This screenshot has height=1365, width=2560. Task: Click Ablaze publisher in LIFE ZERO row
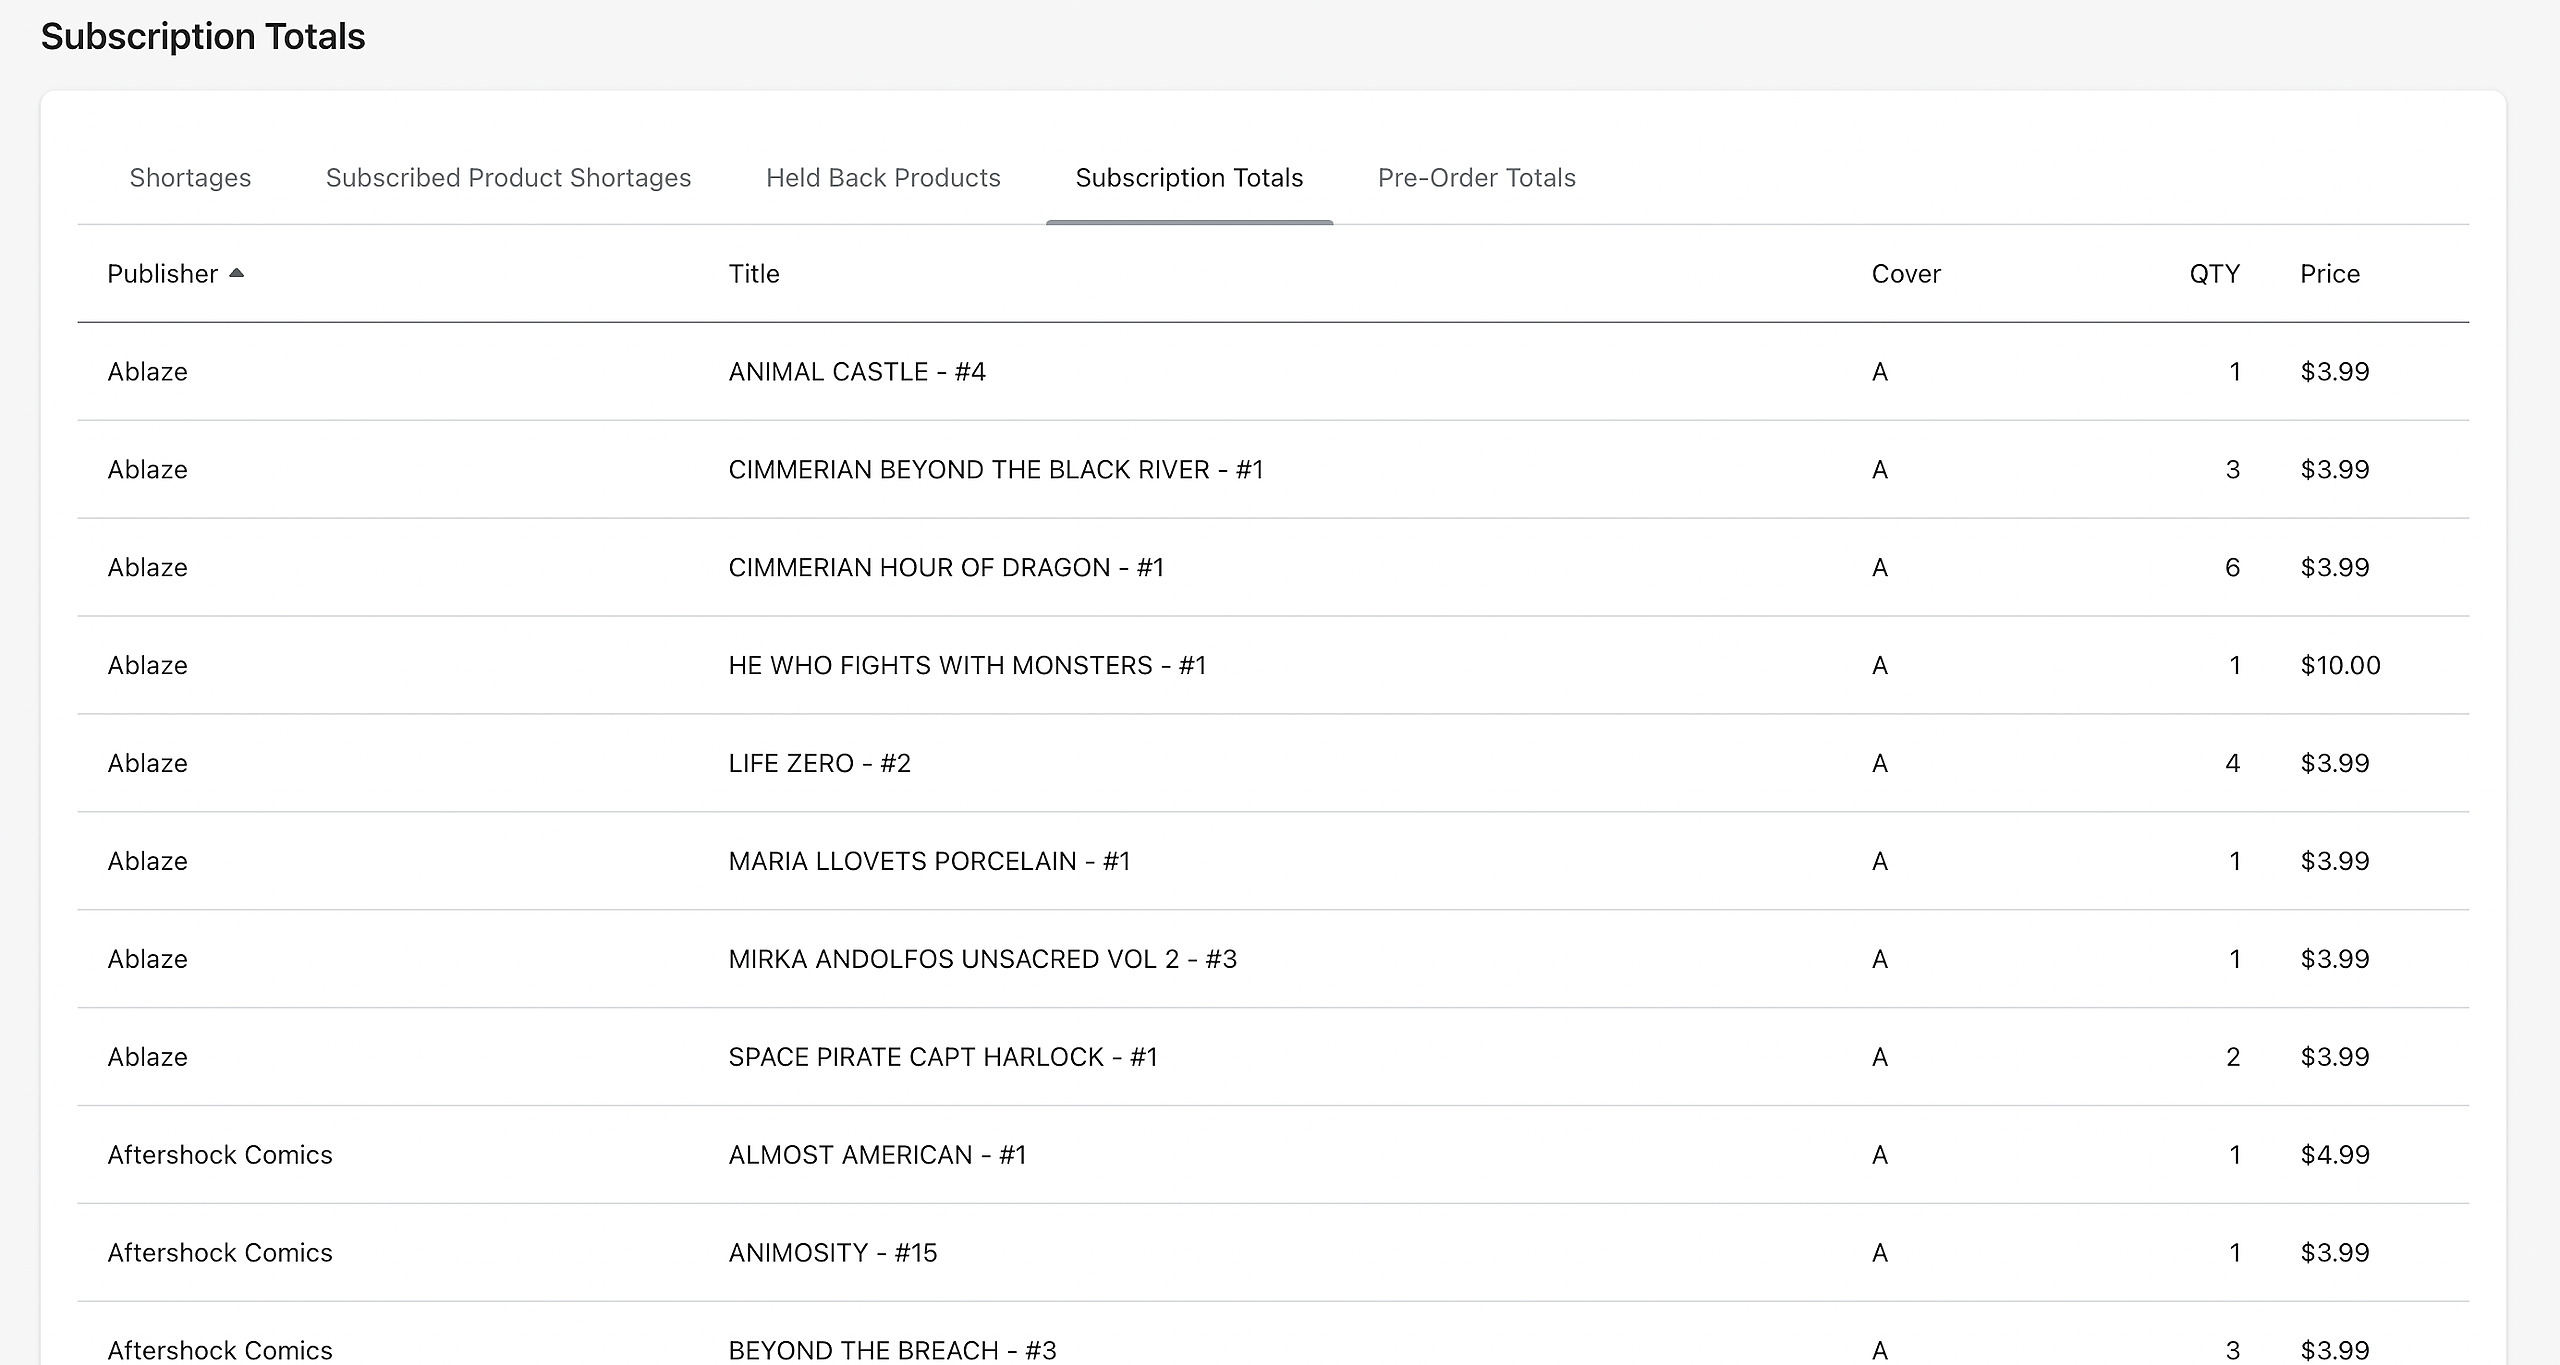(148, 764)
